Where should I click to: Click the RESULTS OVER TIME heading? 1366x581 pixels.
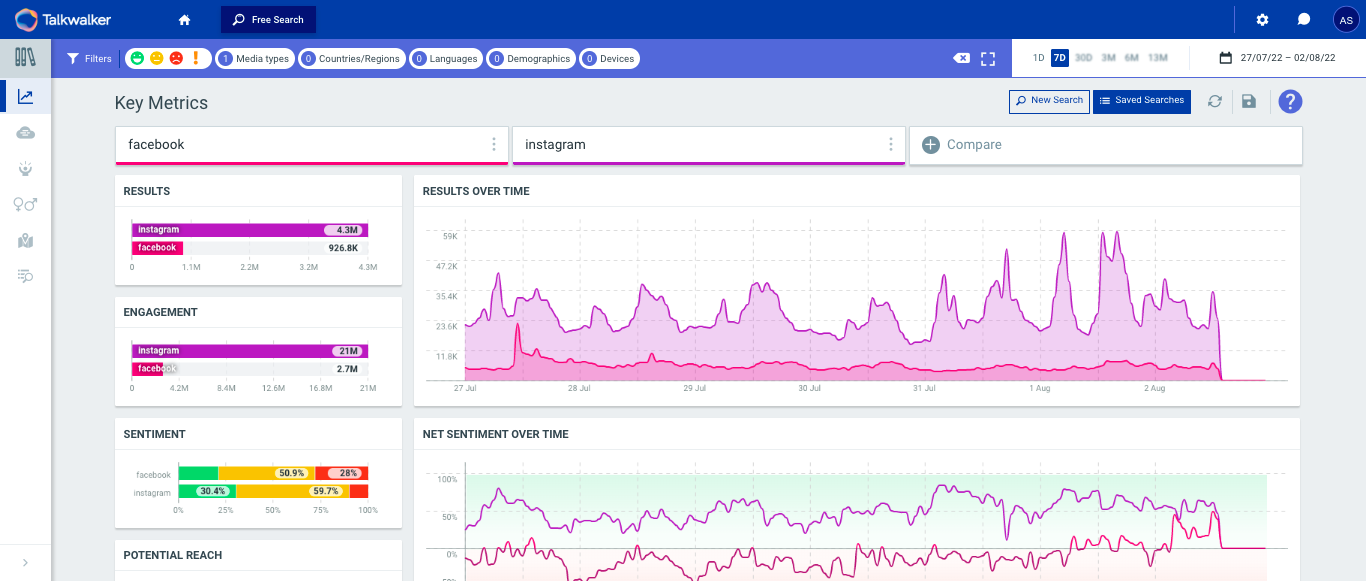476,192
